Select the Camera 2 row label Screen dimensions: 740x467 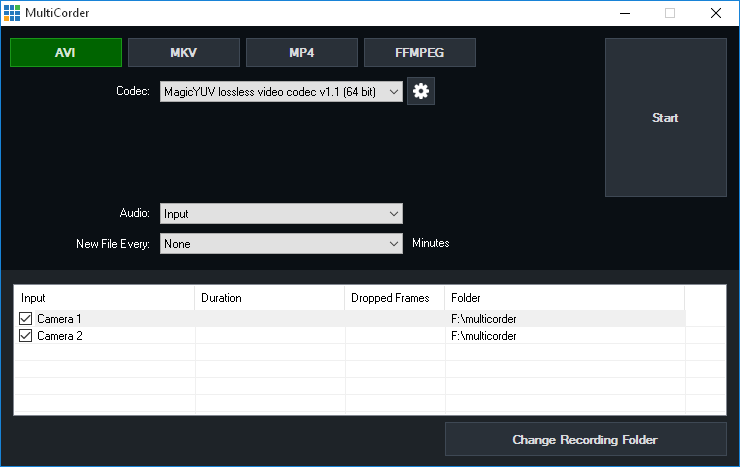click(x=59, y=336)
